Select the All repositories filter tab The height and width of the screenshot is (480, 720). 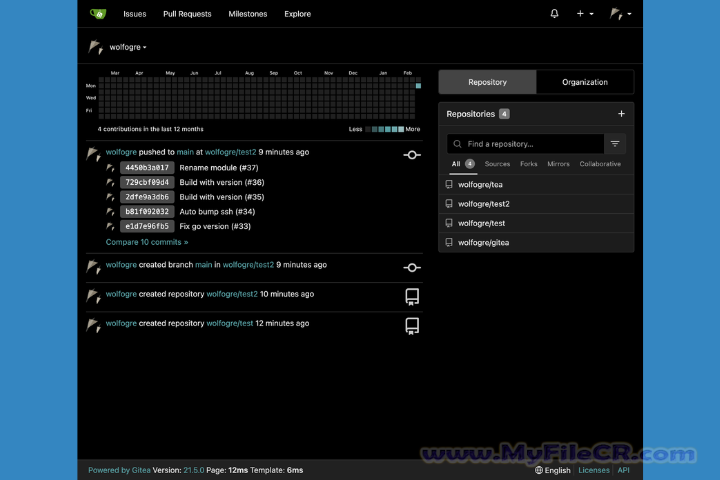click(x=463, y=164)
